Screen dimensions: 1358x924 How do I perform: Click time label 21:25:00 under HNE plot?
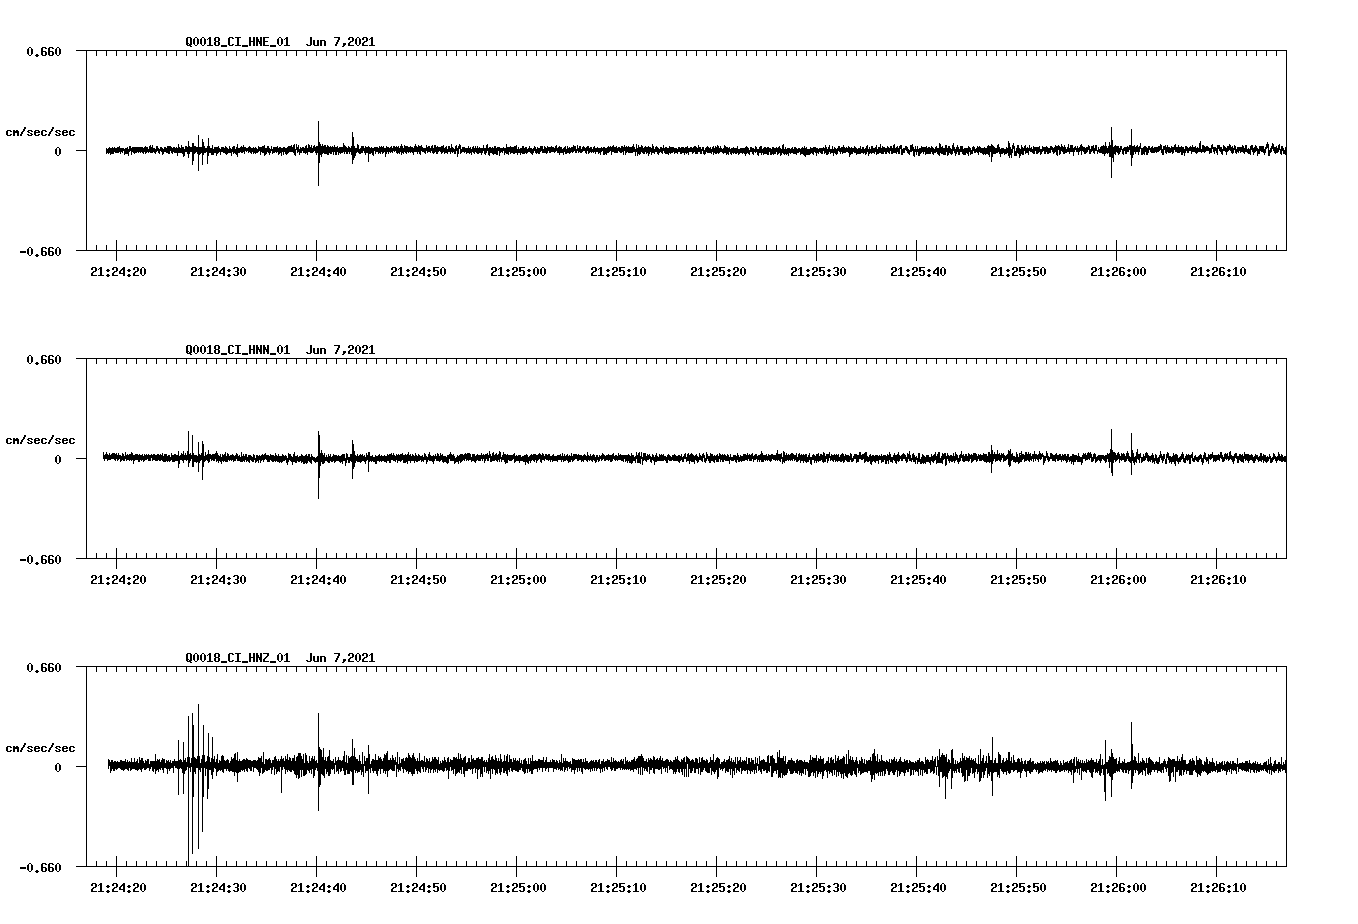[518, 271]
